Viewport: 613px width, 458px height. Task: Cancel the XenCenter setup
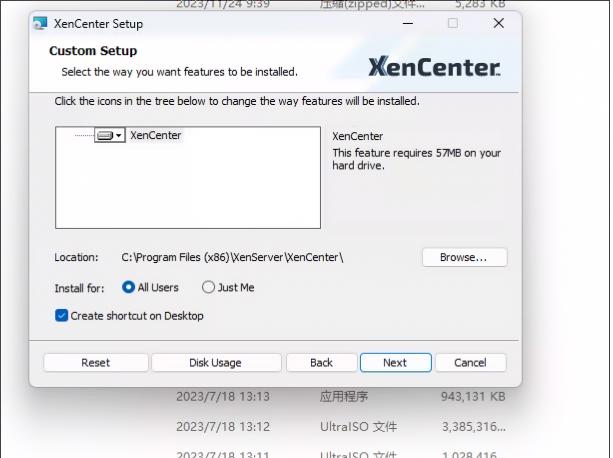[x=470, y=363]
